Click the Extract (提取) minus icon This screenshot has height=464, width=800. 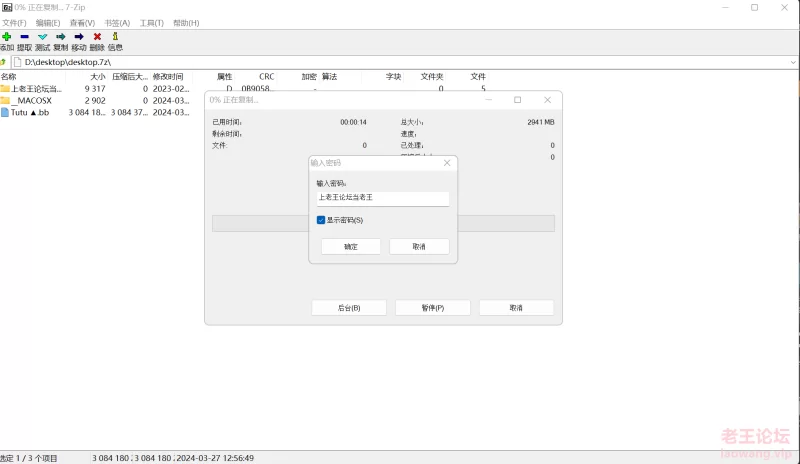coord(24,37)
